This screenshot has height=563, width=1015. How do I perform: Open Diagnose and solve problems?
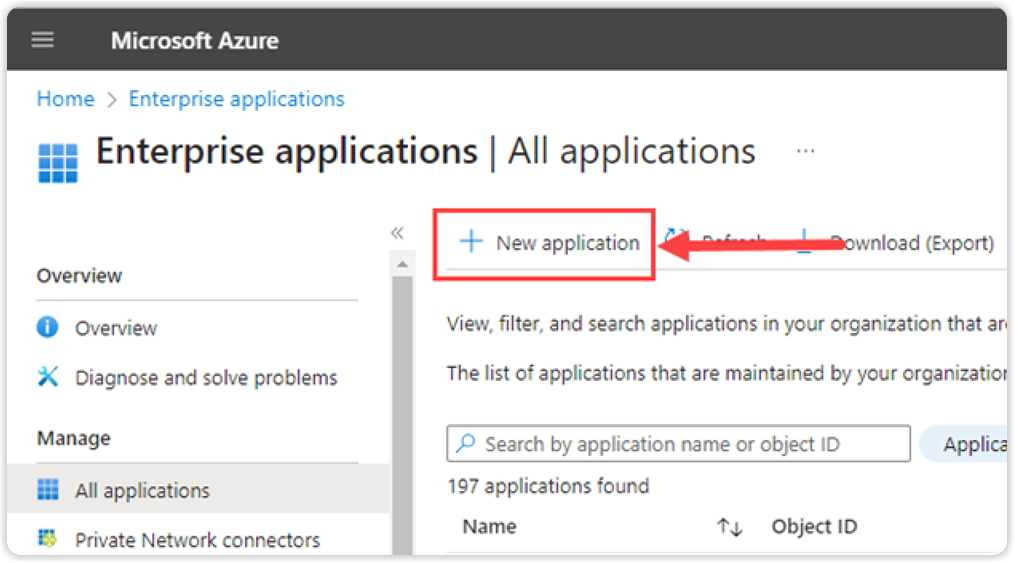click(x=206, y=377)
